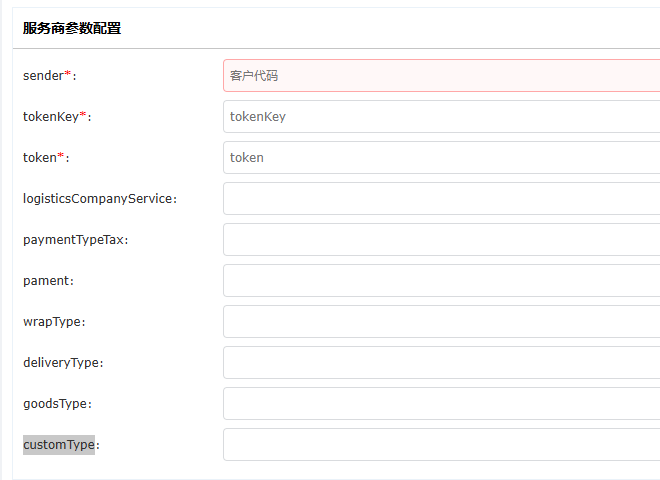Select the pament label text
The height and width of the screenshot is (480, 660).
click(48, 280)
